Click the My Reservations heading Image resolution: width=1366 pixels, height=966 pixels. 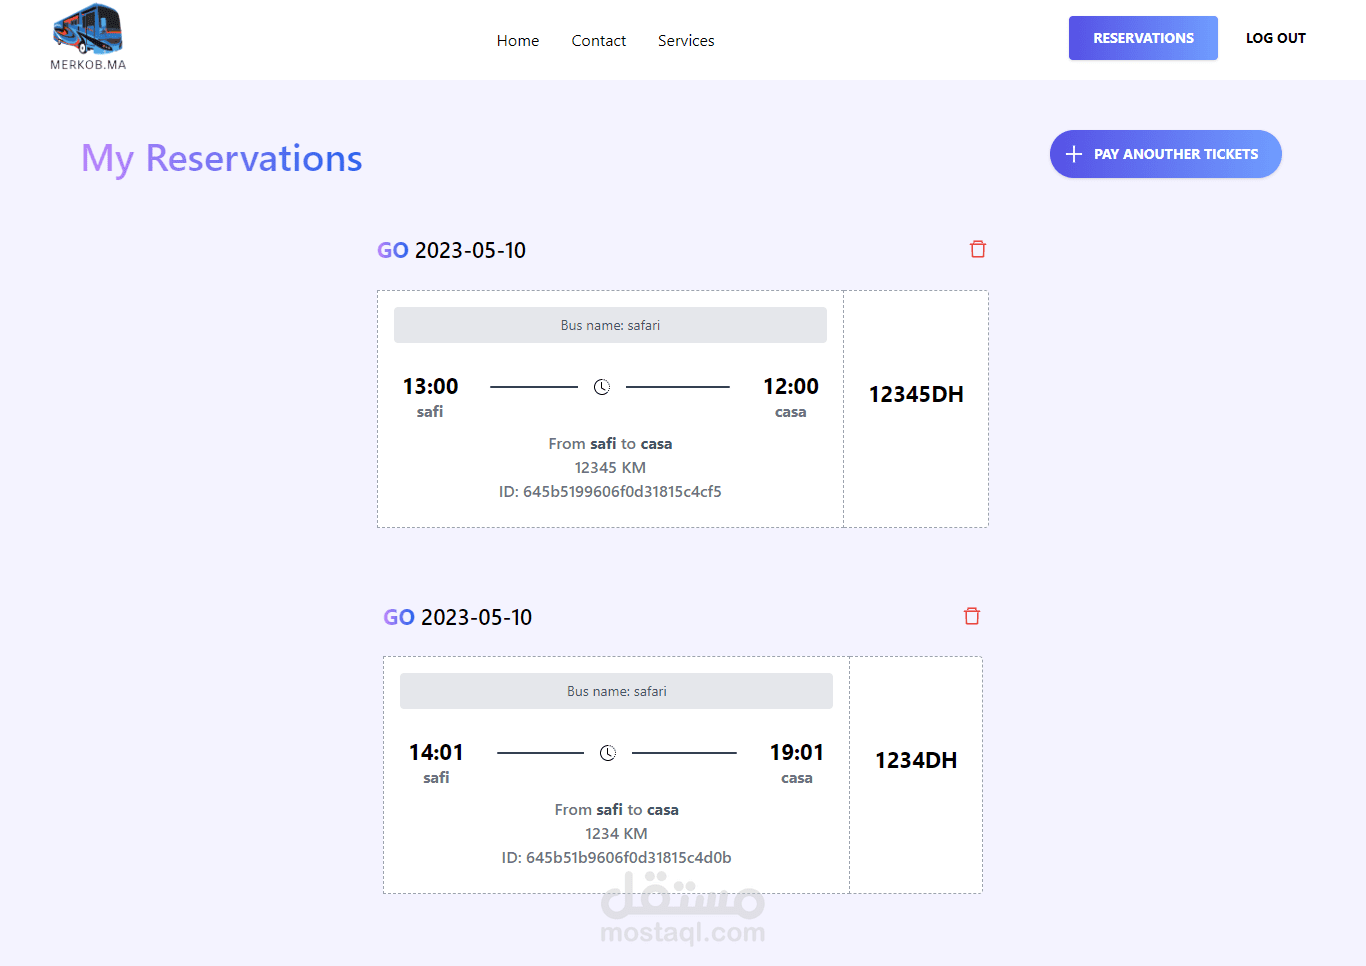pos(222,159)
